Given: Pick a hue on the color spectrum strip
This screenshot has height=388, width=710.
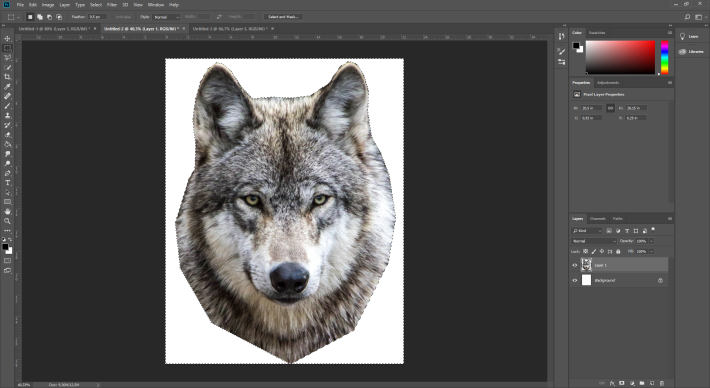Looking at the screenshot, I should point(664,57).
